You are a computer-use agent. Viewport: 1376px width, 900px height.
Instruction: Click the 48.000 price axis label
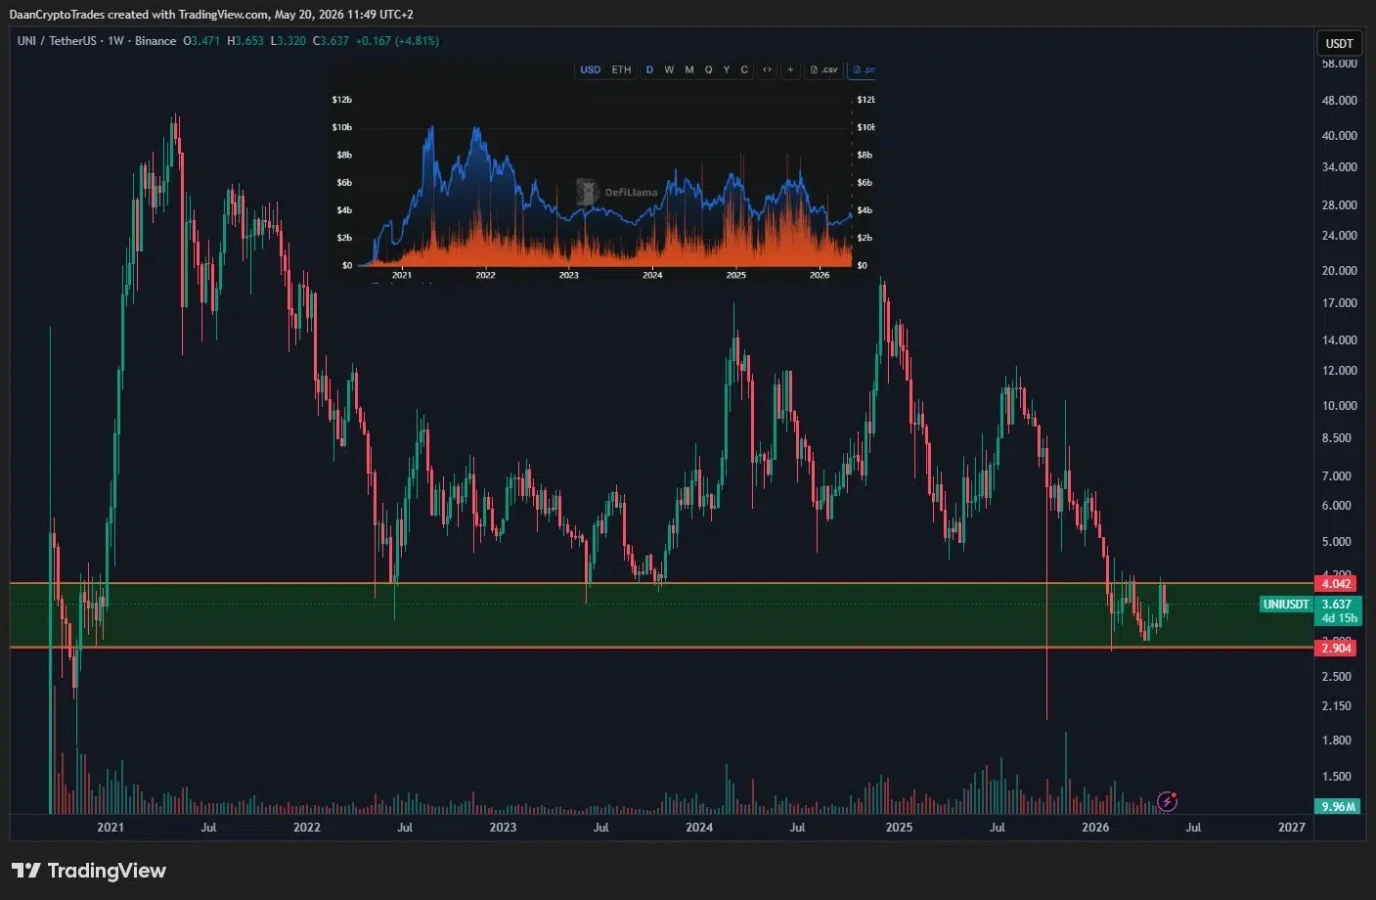1339,101
